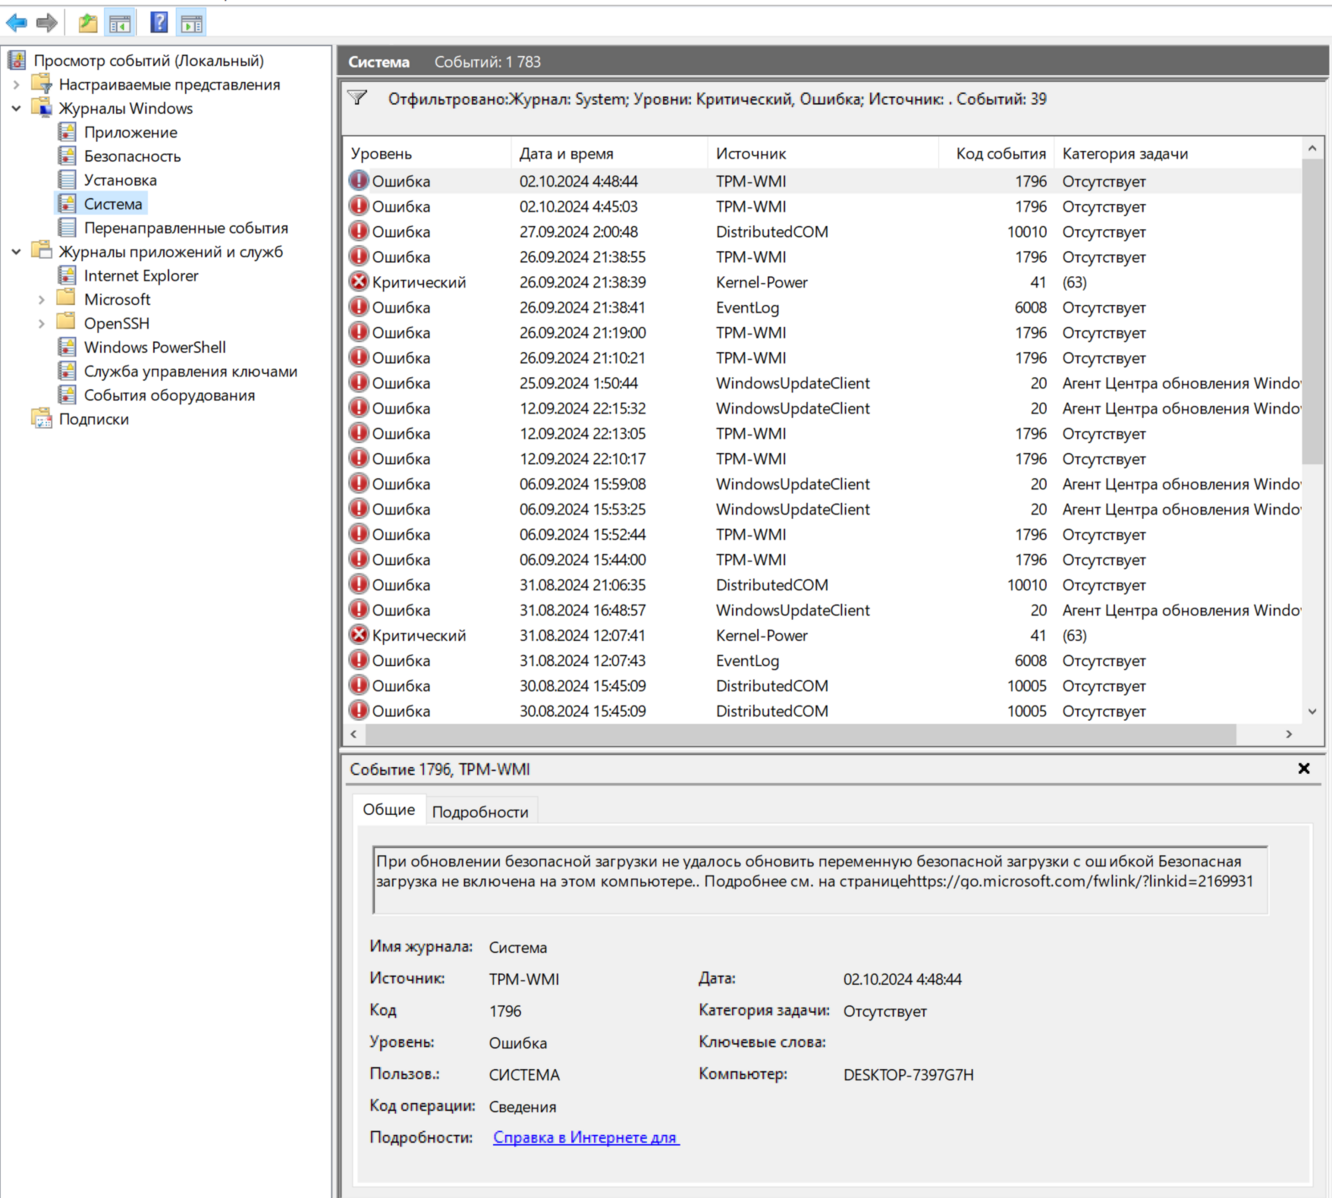Click the filter funnel icon
This screenshot has width=1332, height=1198.
click(358, 98)
